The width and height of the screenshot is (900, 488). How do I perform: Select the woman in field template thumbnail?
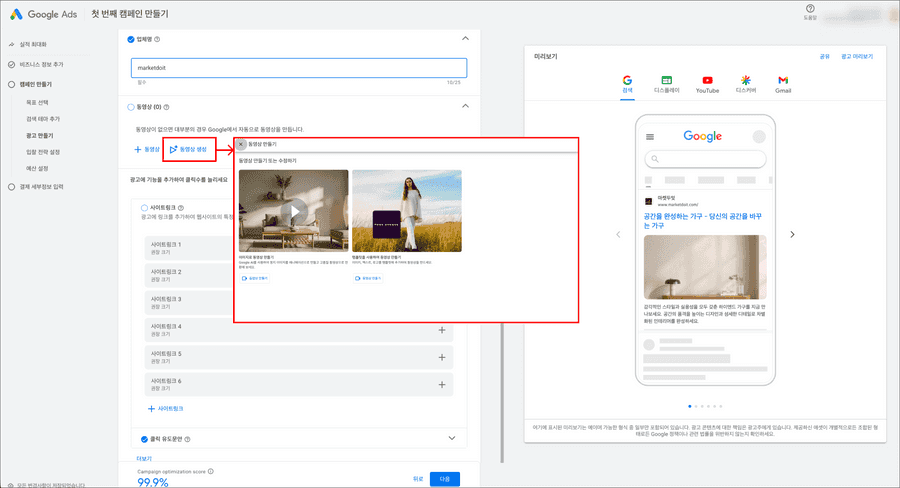(407, 211)
